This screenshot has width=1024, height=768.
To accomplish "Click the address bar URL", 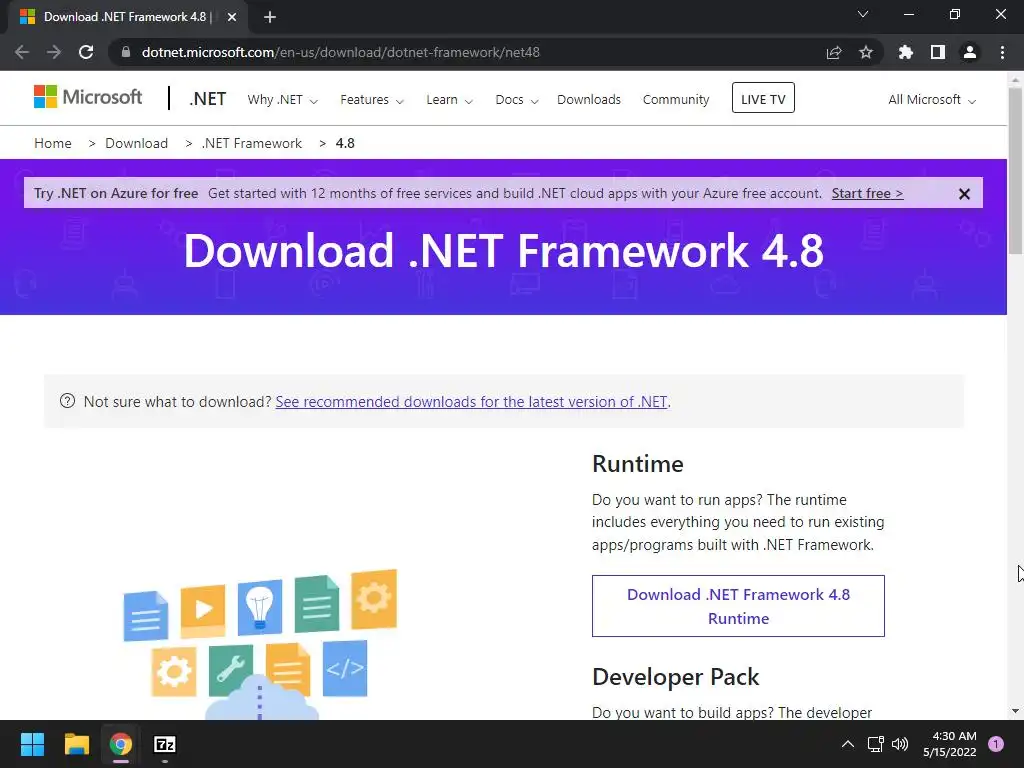I will pyautogui.click(x=340, y=52).
